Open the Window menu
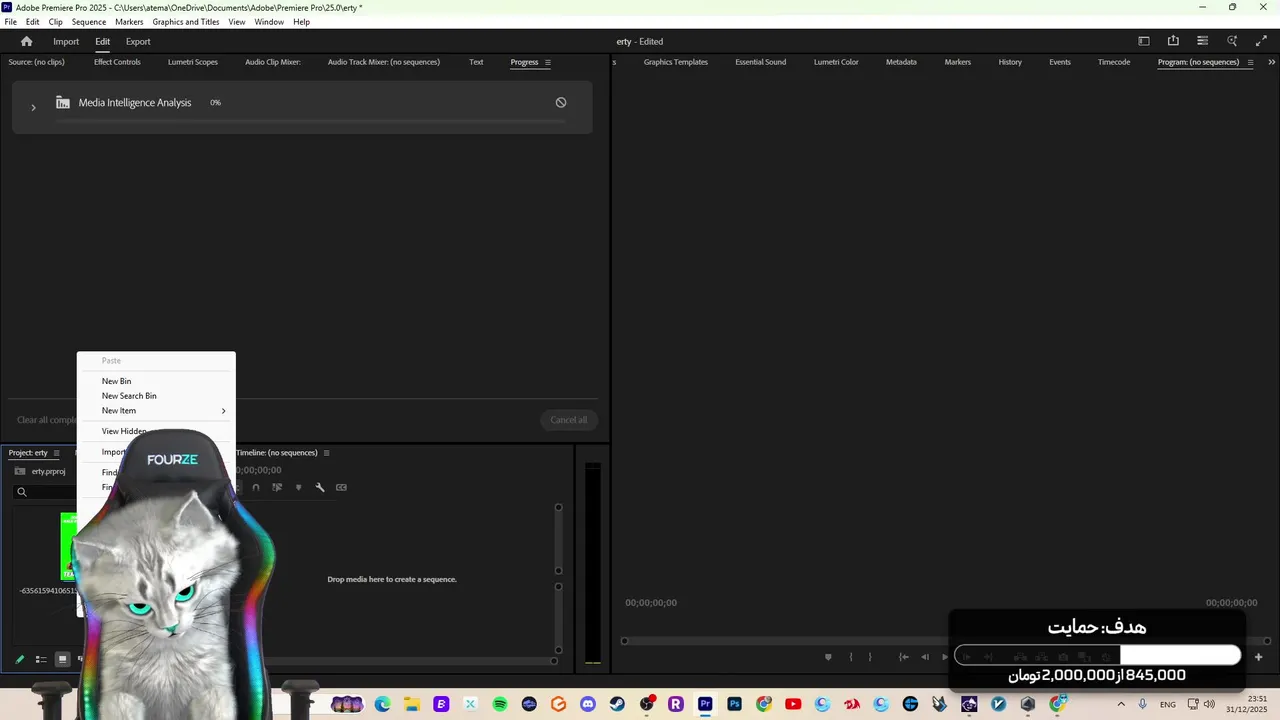This screenshot has height=720, width=1280. 269,22
